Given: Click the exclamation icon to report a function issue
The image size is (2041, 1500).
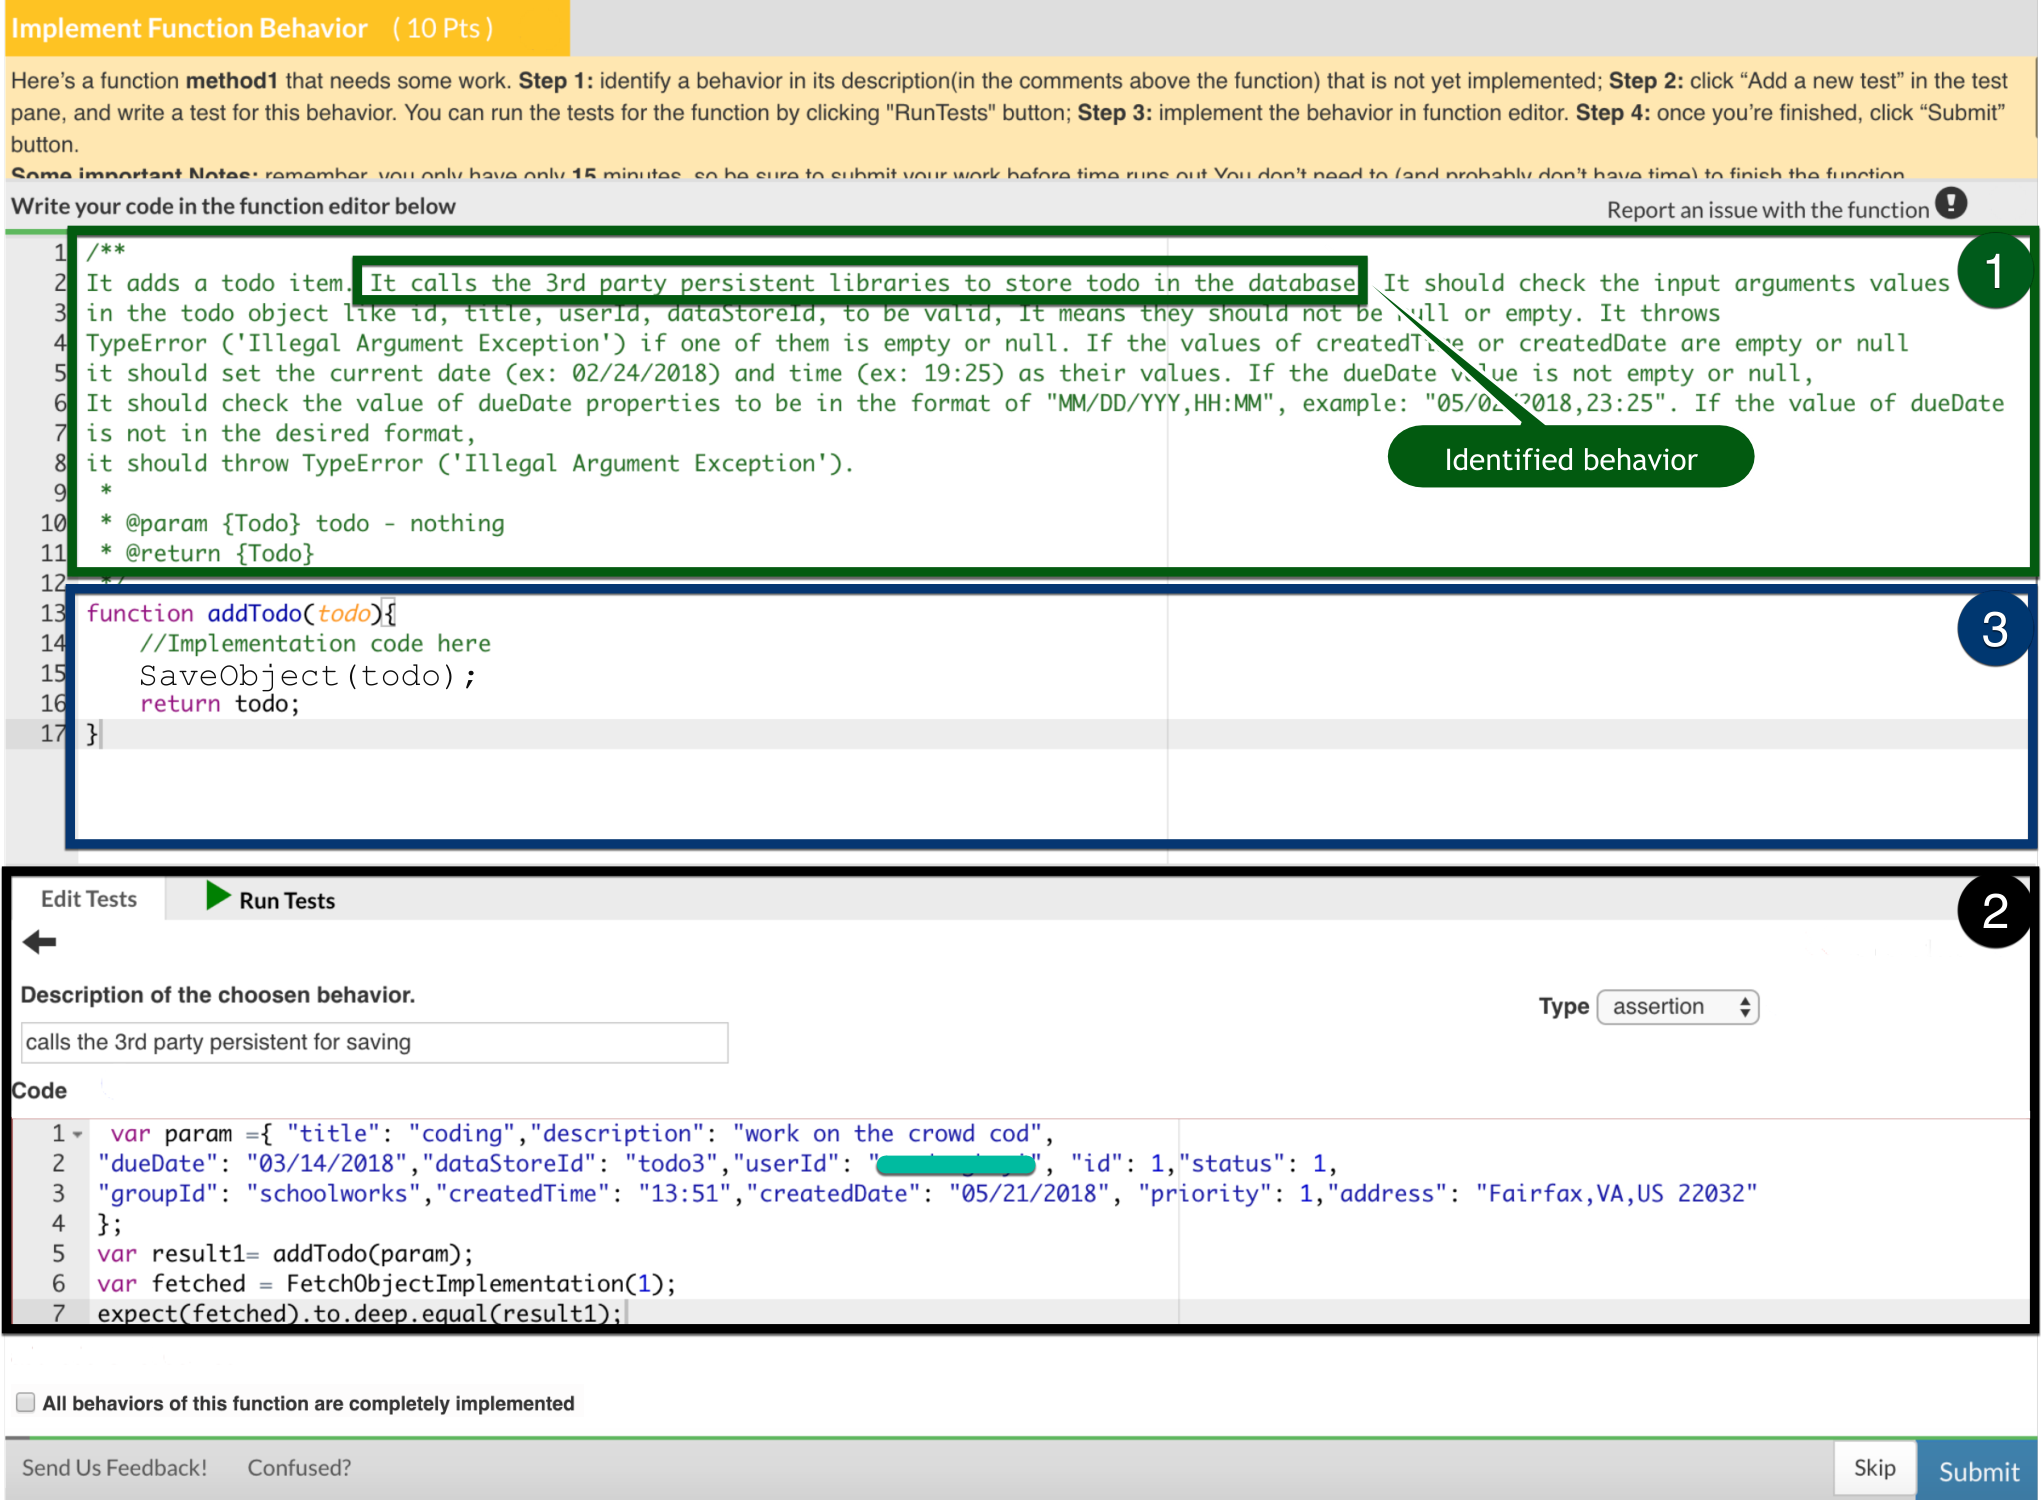Looking at the screenshot, I should tap(1950, 203).
